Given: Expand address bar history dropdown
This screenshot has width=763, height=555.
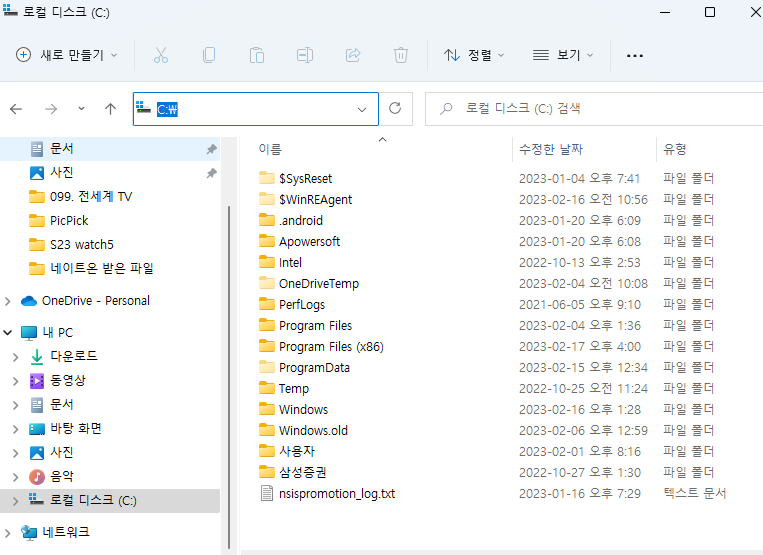Looking at the screenshot, I should [x=362, y=109].
